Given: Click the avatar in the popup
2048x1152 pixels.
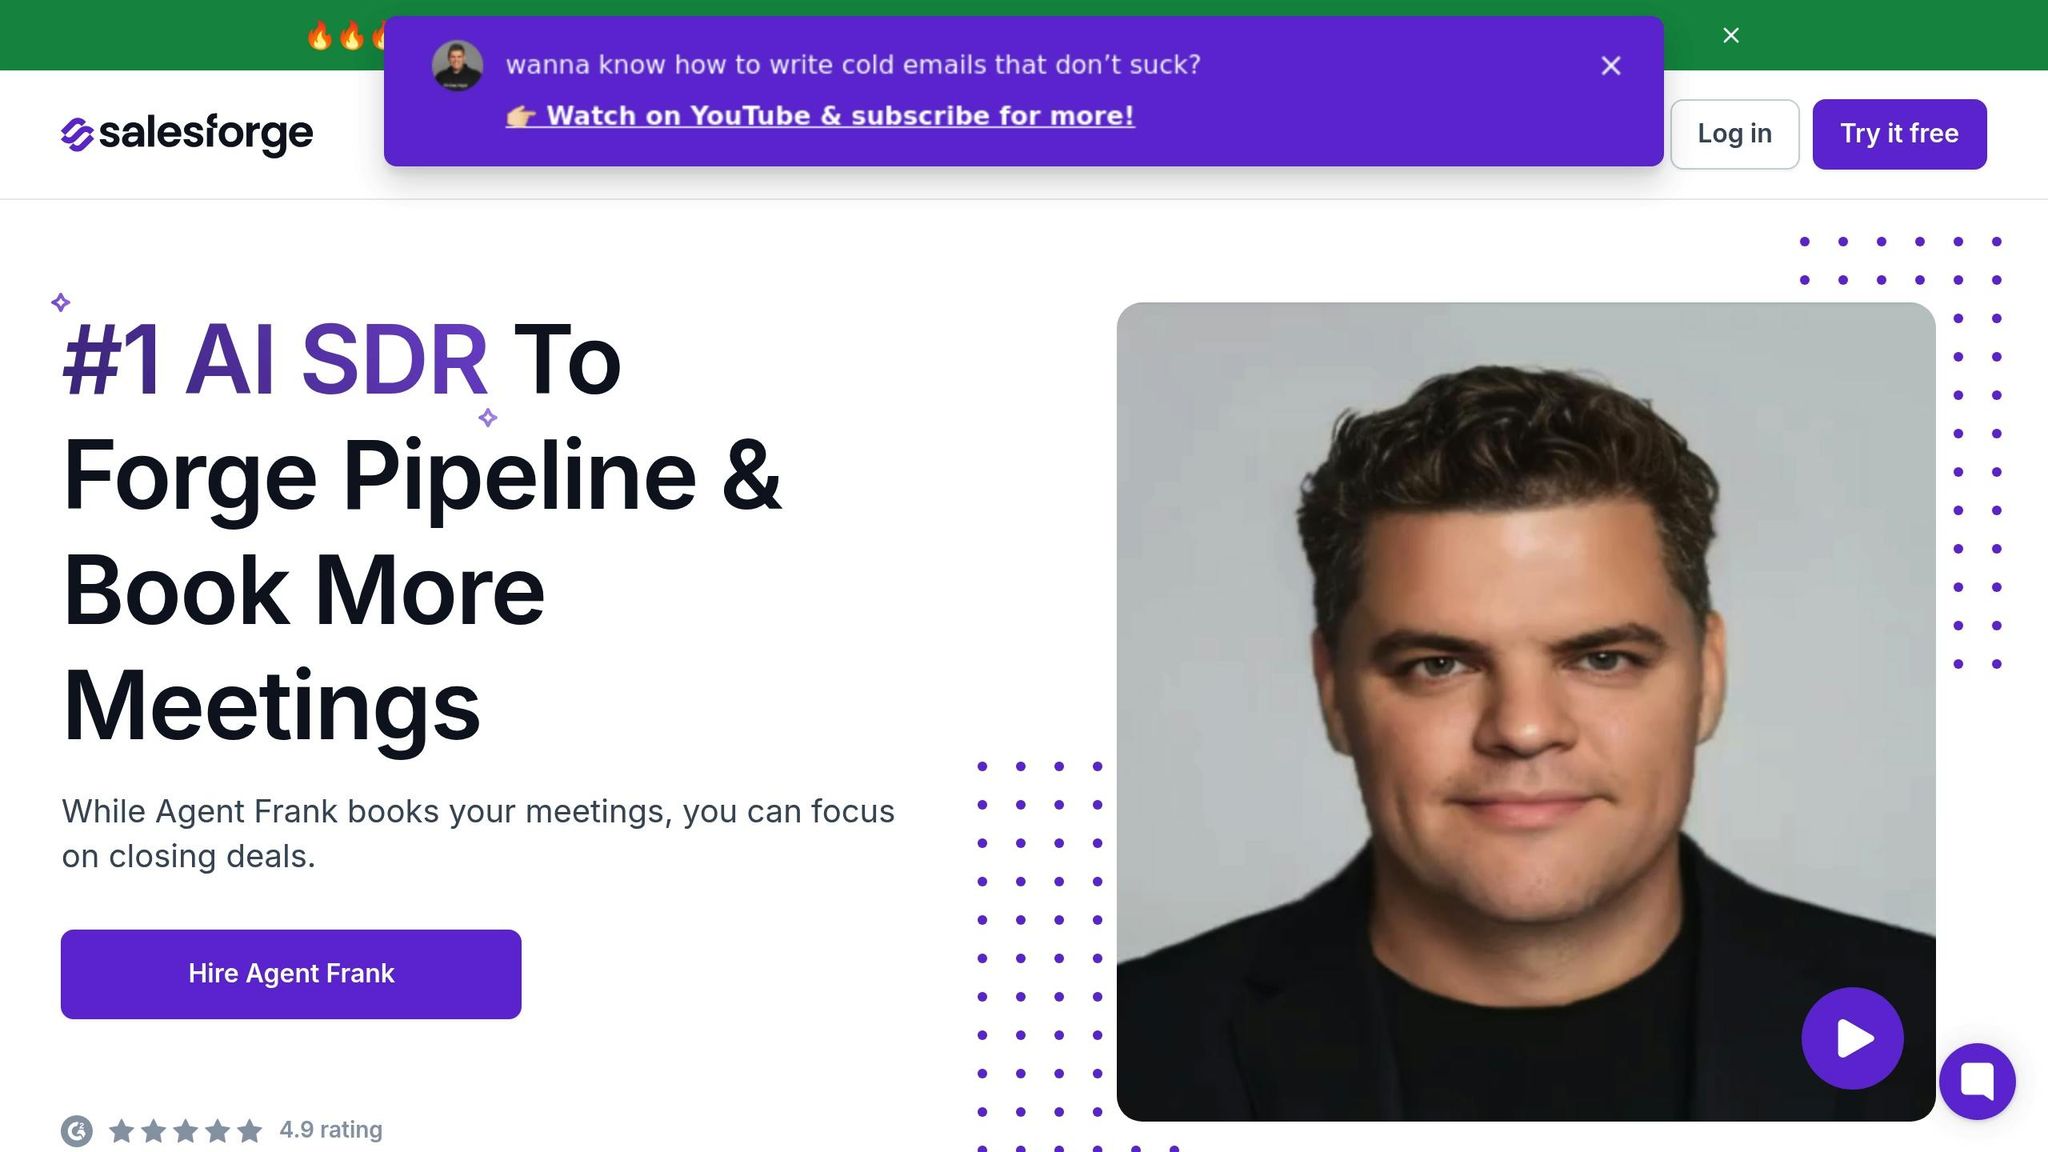Looking at the screenshot, I should [457, 66].
